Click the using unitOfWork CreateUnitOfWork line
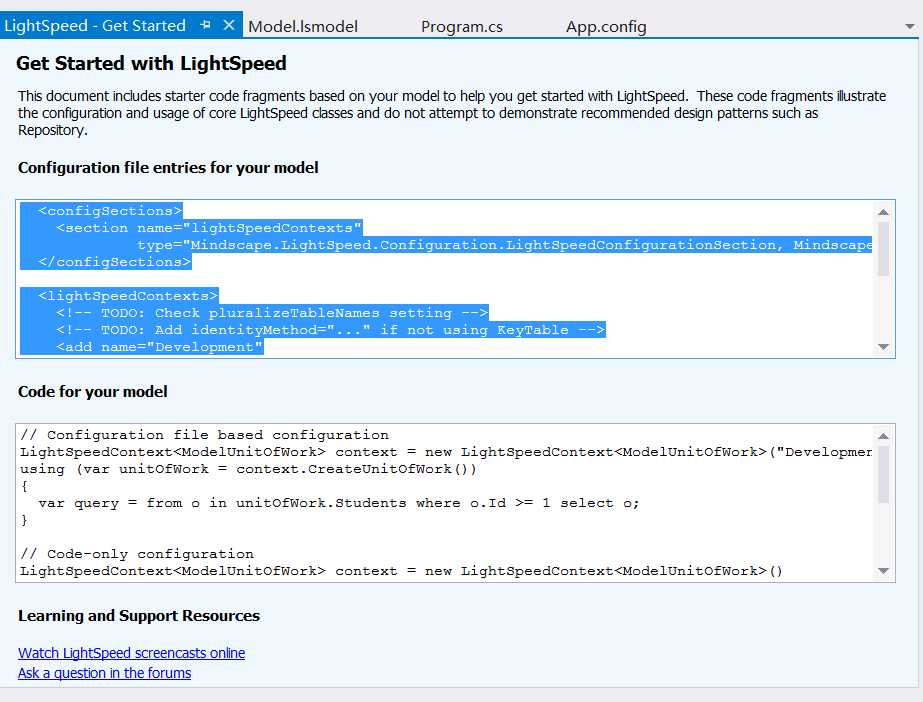The width and height of the screenshot is (923, 702). coord(248,469)
